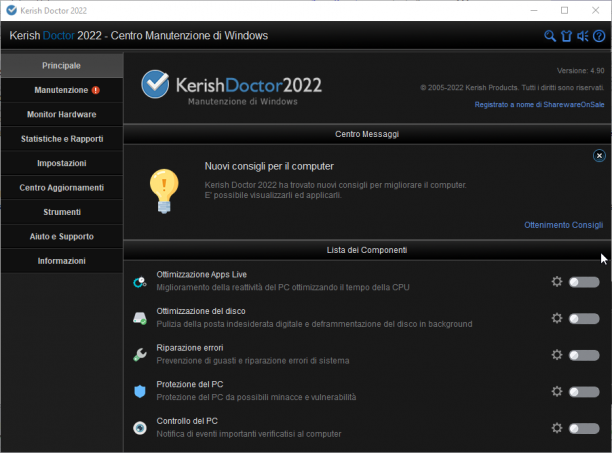Click the Nuovi consigli per il computer heading
Screen dimensions: 612x453
click(x=269, y=167)
